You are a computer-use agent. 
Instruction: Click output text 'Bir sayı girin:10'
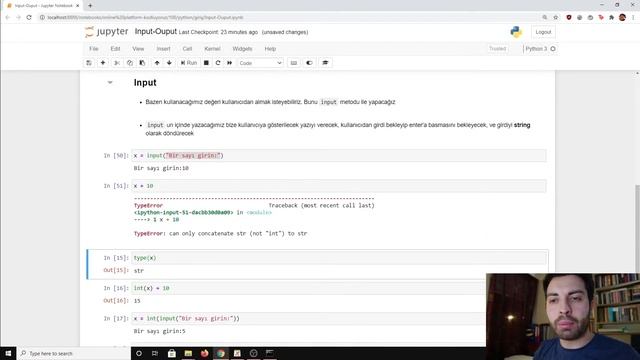point(161,168)
